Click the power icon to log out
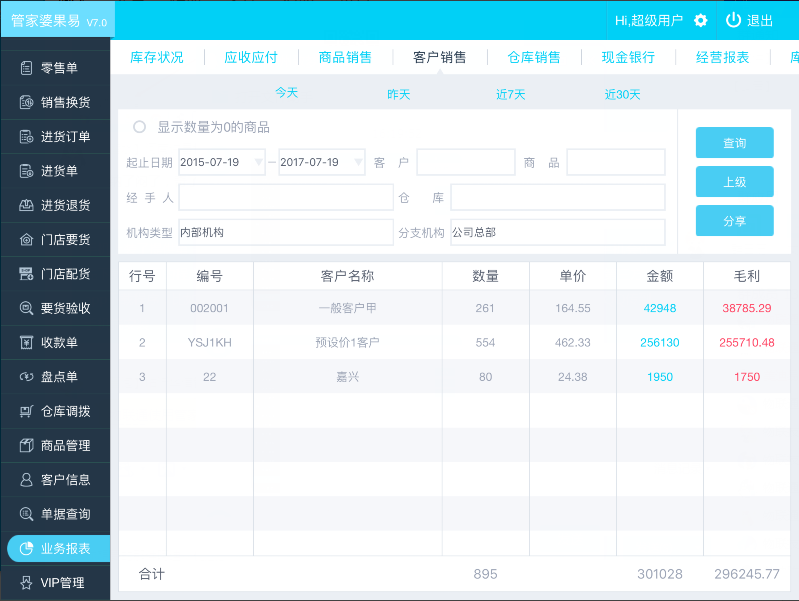This screenshot has width=799, height=601. click(733, 20)
